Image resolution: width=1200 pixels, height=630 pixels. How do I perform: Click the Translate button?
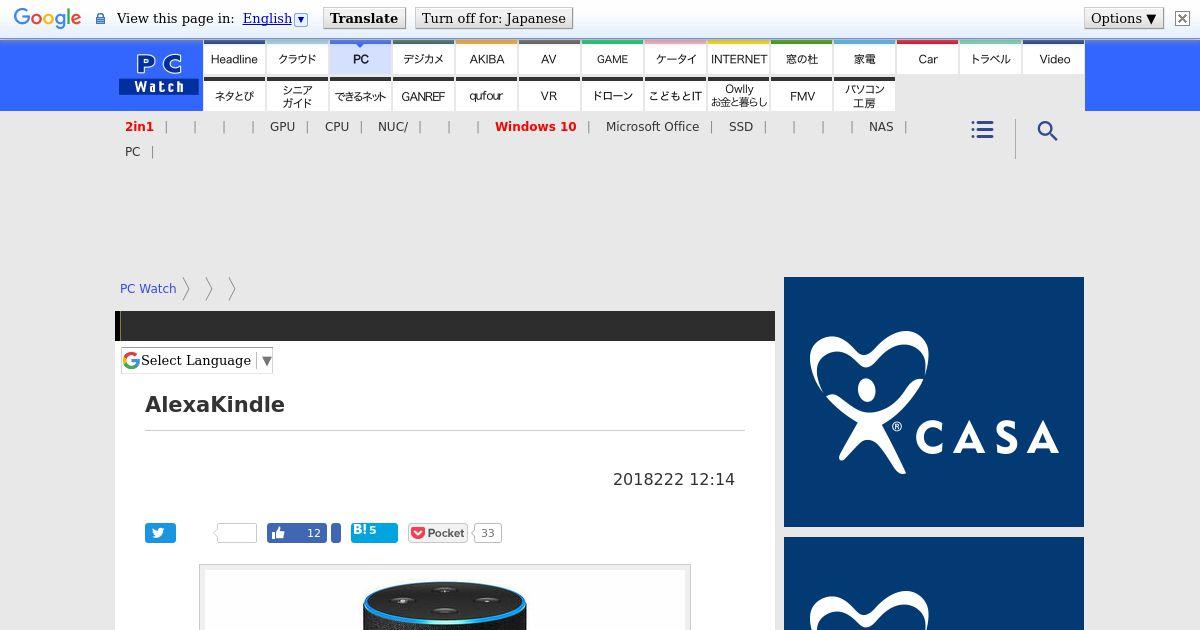pyautogui.click(x=364, y=18)
